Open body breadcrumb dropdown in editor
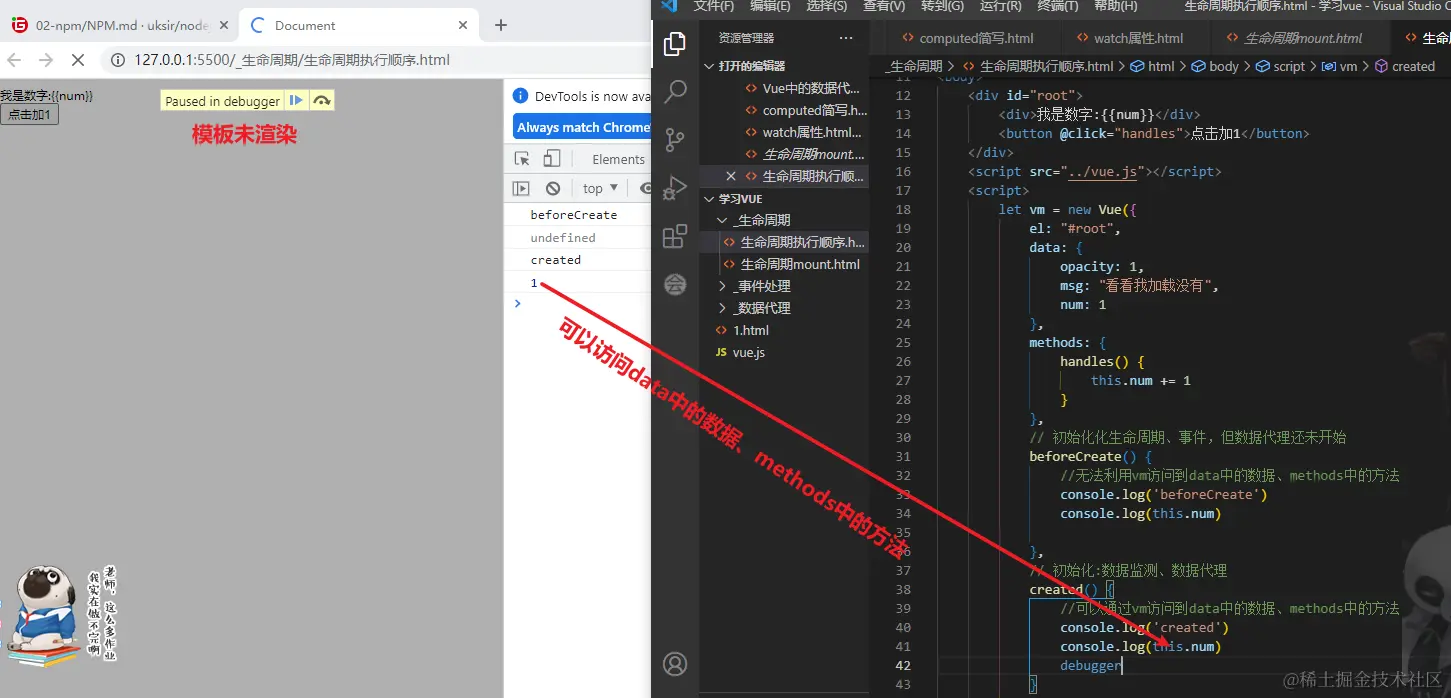1451x698 pixels. (x=1215, y=66)
